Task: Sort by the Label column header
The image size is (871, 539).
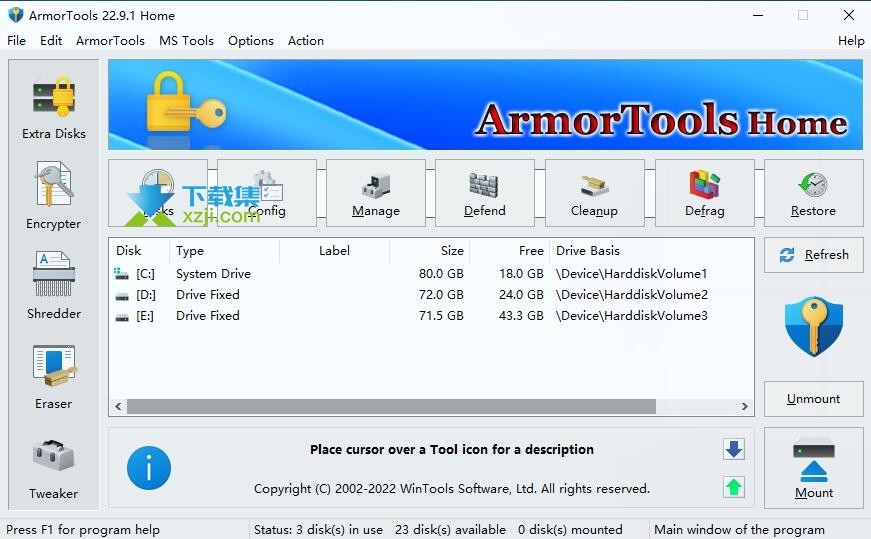Action: pyautogui.click(x=334, y=251)
